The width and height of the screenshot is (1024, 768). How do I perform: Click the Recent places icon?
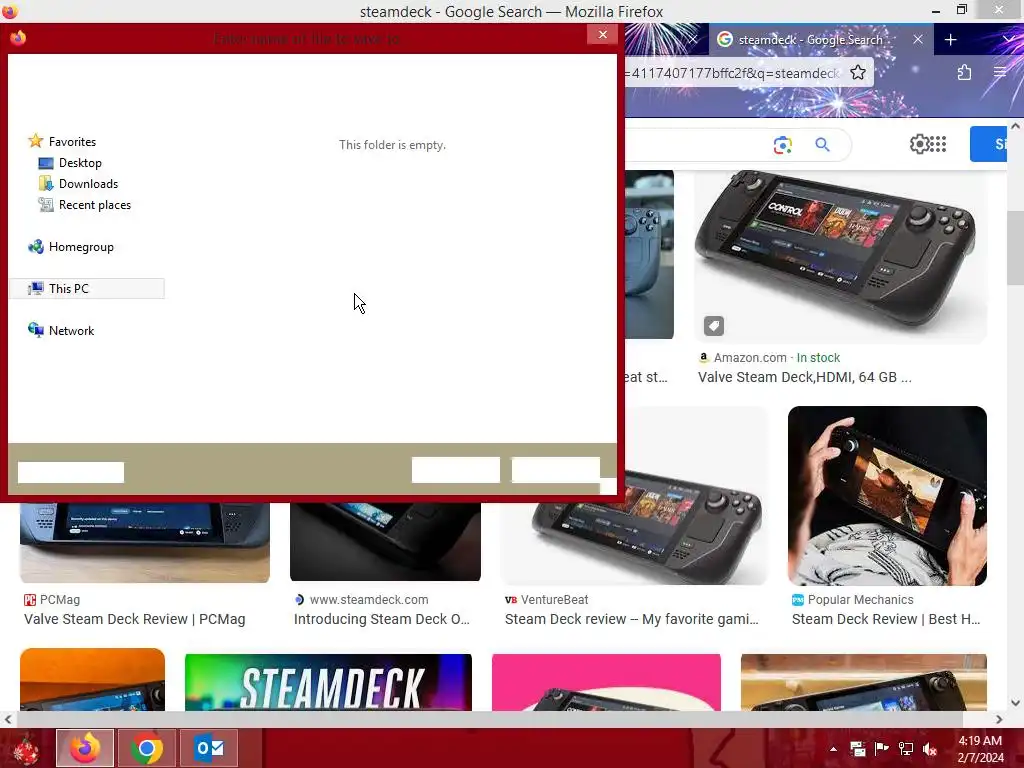[46, 204]
